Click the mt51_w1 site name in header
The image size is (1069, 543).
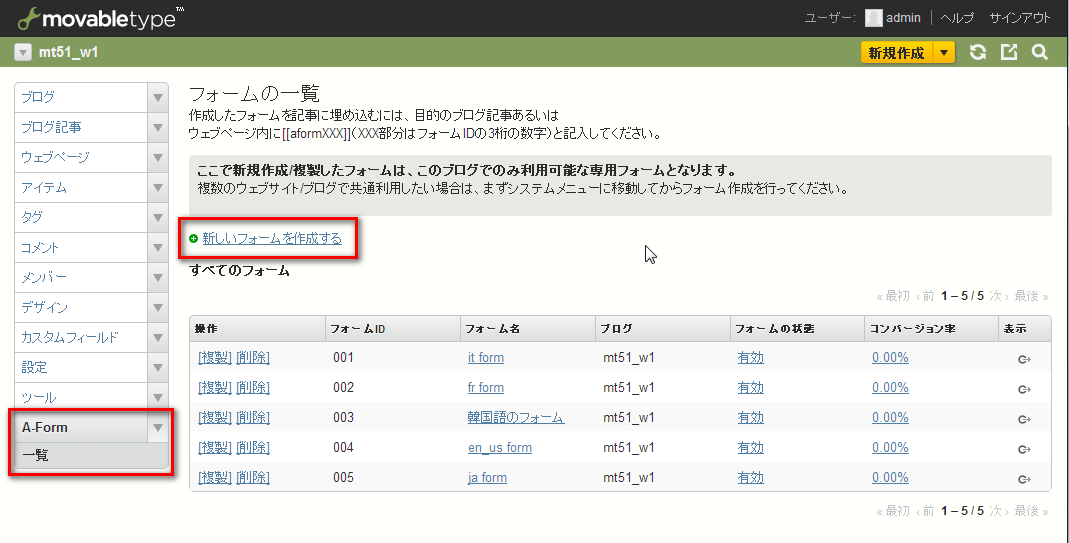click(x=68, y=53)
